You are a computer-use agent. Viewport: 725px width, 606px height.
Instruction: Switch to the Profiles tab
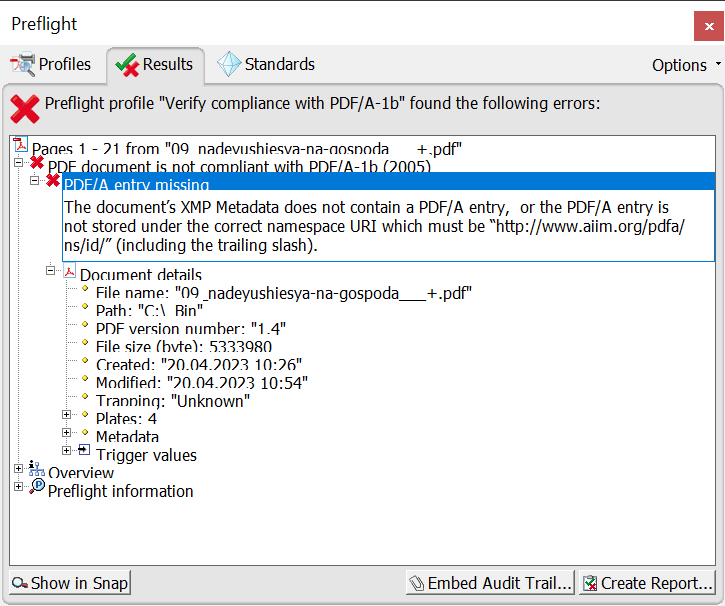point(52,65)
